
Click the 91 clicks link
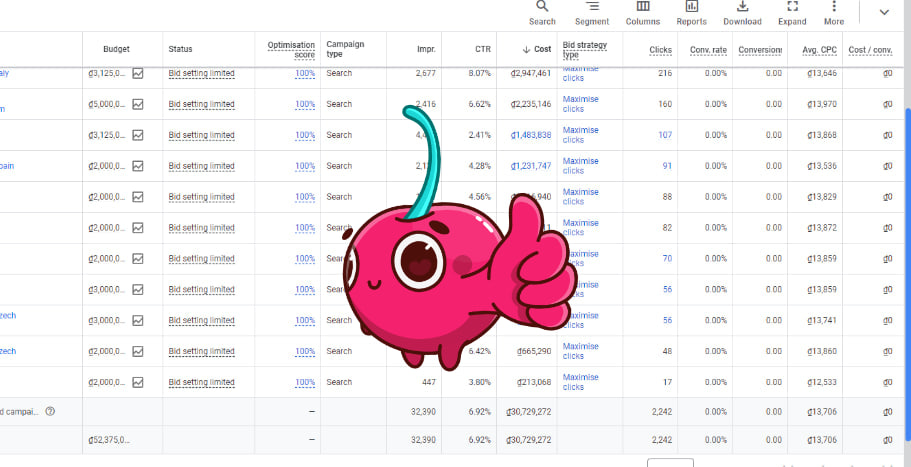pos(667,166)
